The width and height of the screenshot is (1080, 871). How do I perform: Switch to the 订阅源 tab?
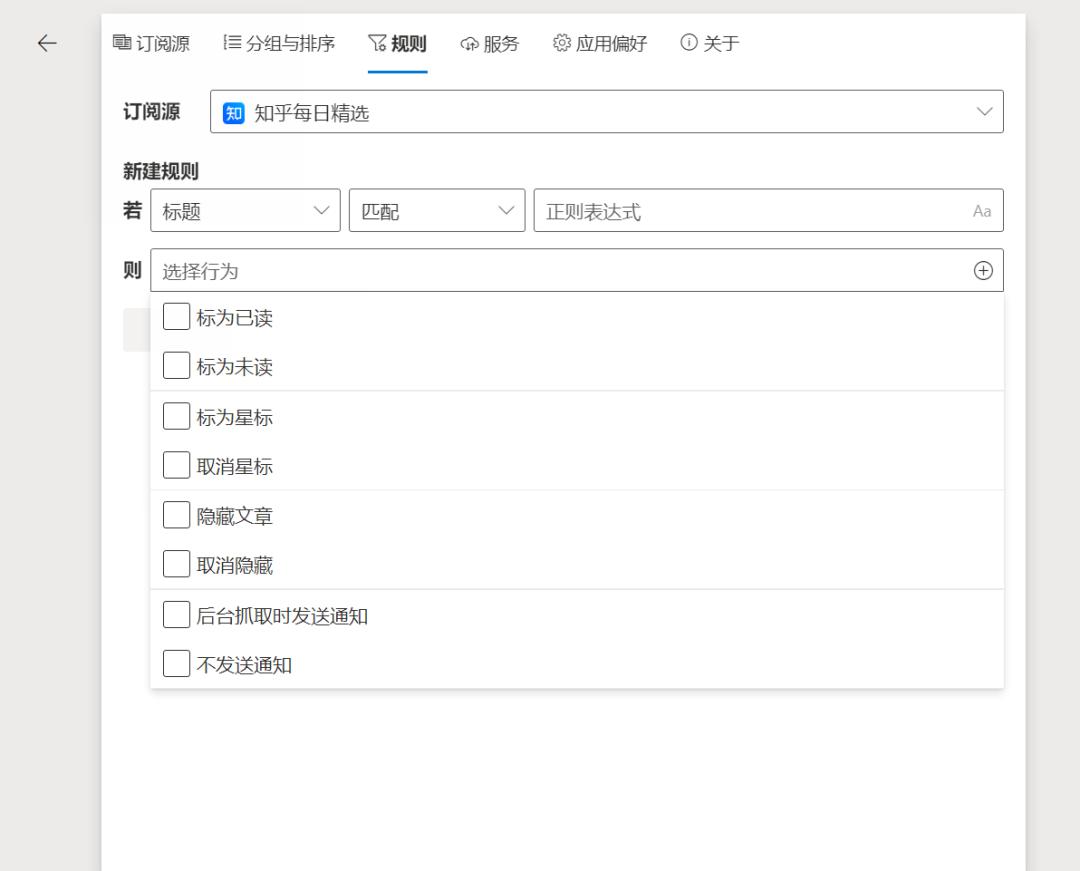151,43
